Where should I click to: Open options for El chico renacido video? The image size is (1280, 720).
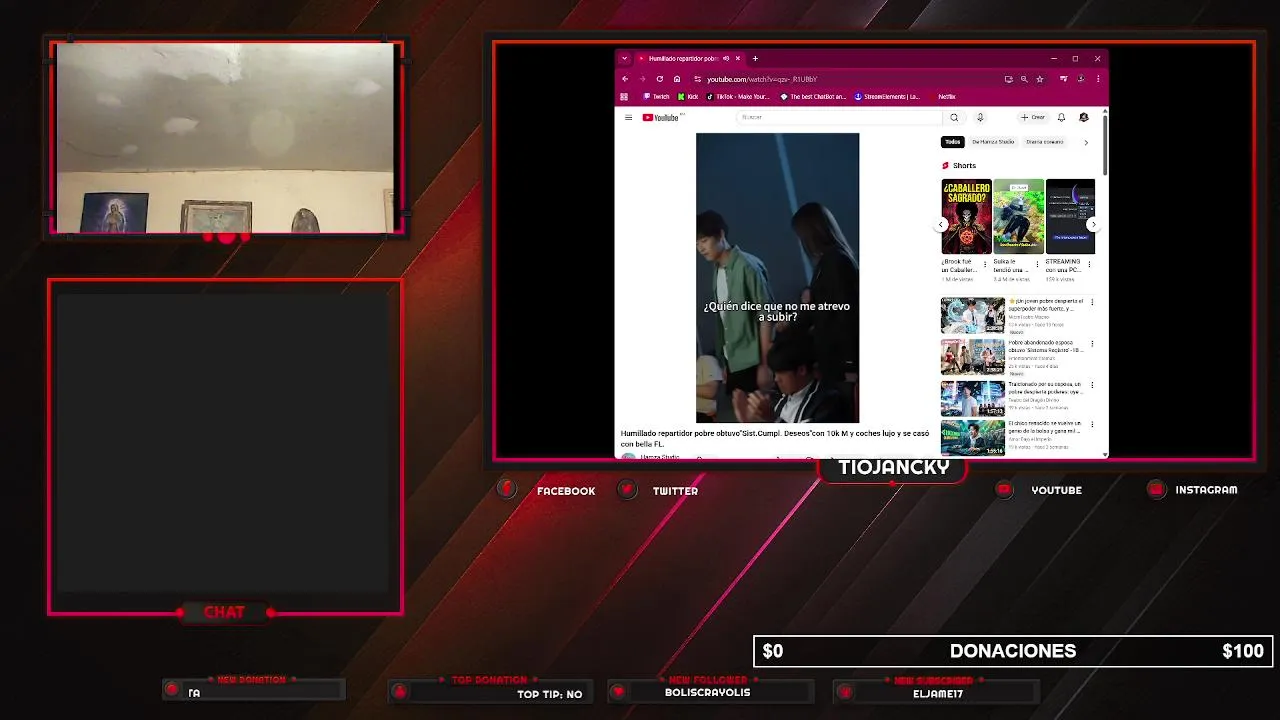click(x=1092, y=425)
